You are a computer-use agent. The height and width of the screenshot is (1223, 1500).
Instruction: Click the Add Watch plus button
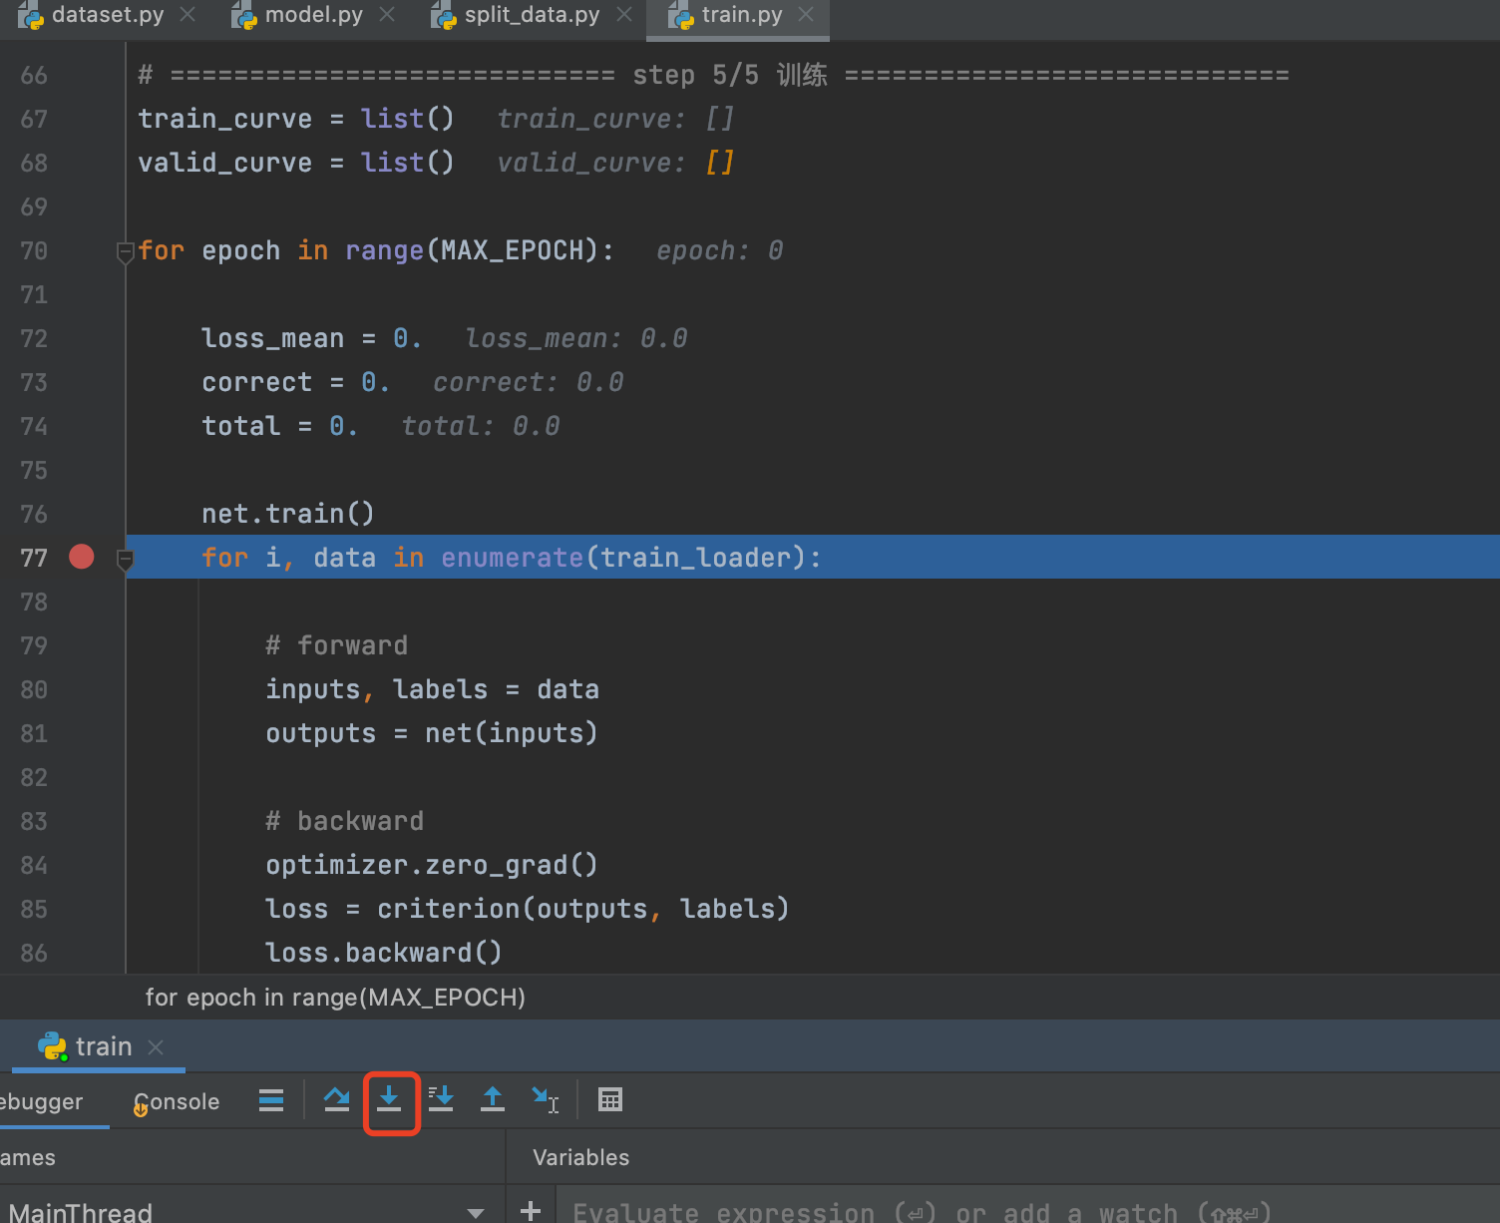coord(530,1209)
